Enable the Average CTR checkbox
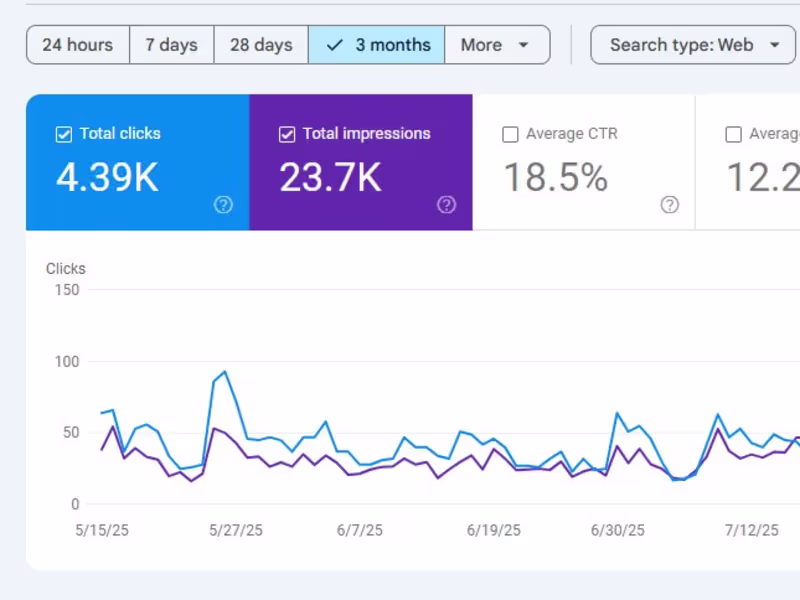Image resolution: width=800 pixels, height=600 pixels. click(x=510, y=133)
